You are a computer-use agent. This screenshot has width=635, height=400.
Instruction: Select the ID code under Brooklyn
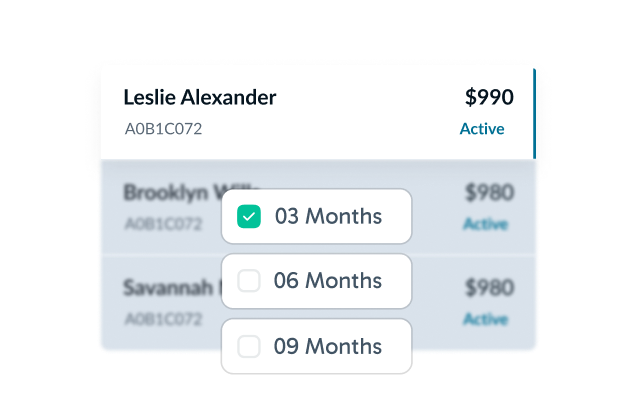tap(162, 224)
